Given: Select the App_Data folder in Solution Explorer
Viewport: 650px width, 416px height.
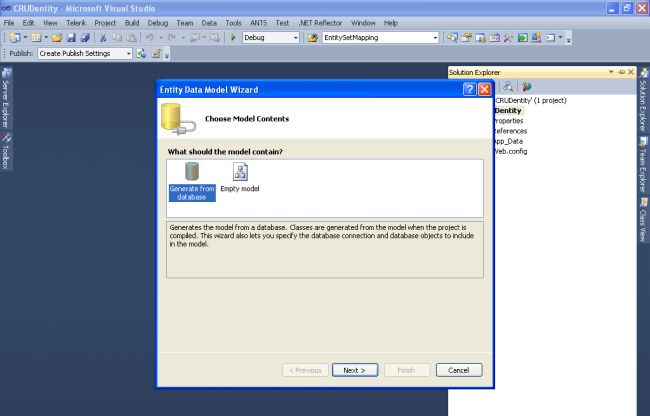Looking at the screenshot, I should point(509,141).
